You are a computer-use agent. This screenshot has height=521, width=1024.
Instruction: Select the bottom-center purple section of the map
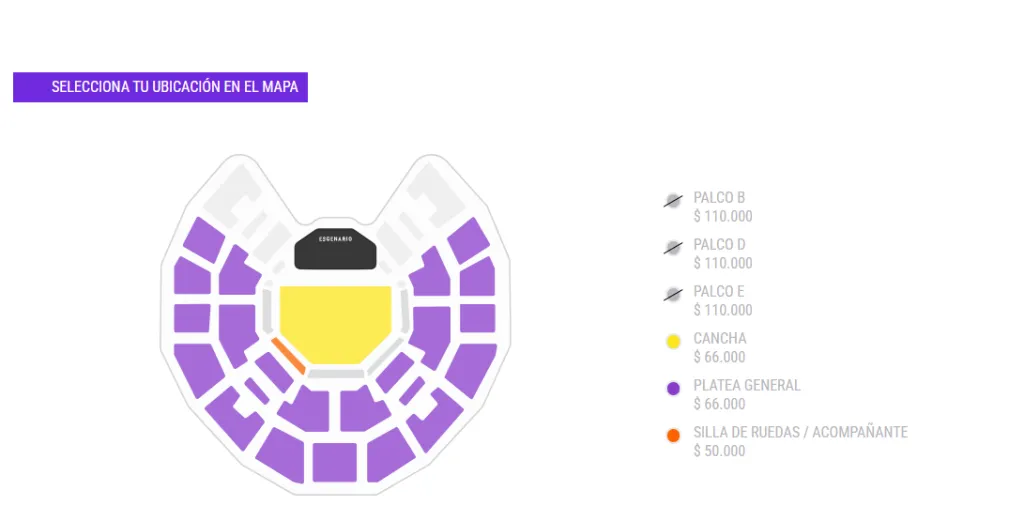point(334,462)
